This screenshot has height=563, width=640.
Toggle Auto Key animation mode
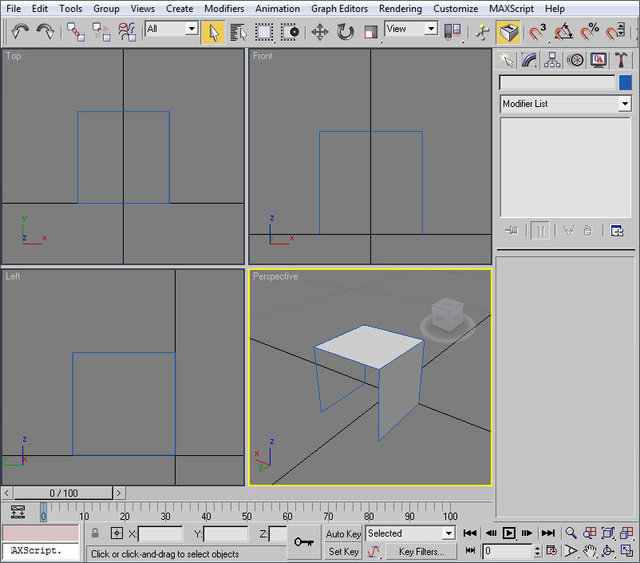click(x=343, y=534)
